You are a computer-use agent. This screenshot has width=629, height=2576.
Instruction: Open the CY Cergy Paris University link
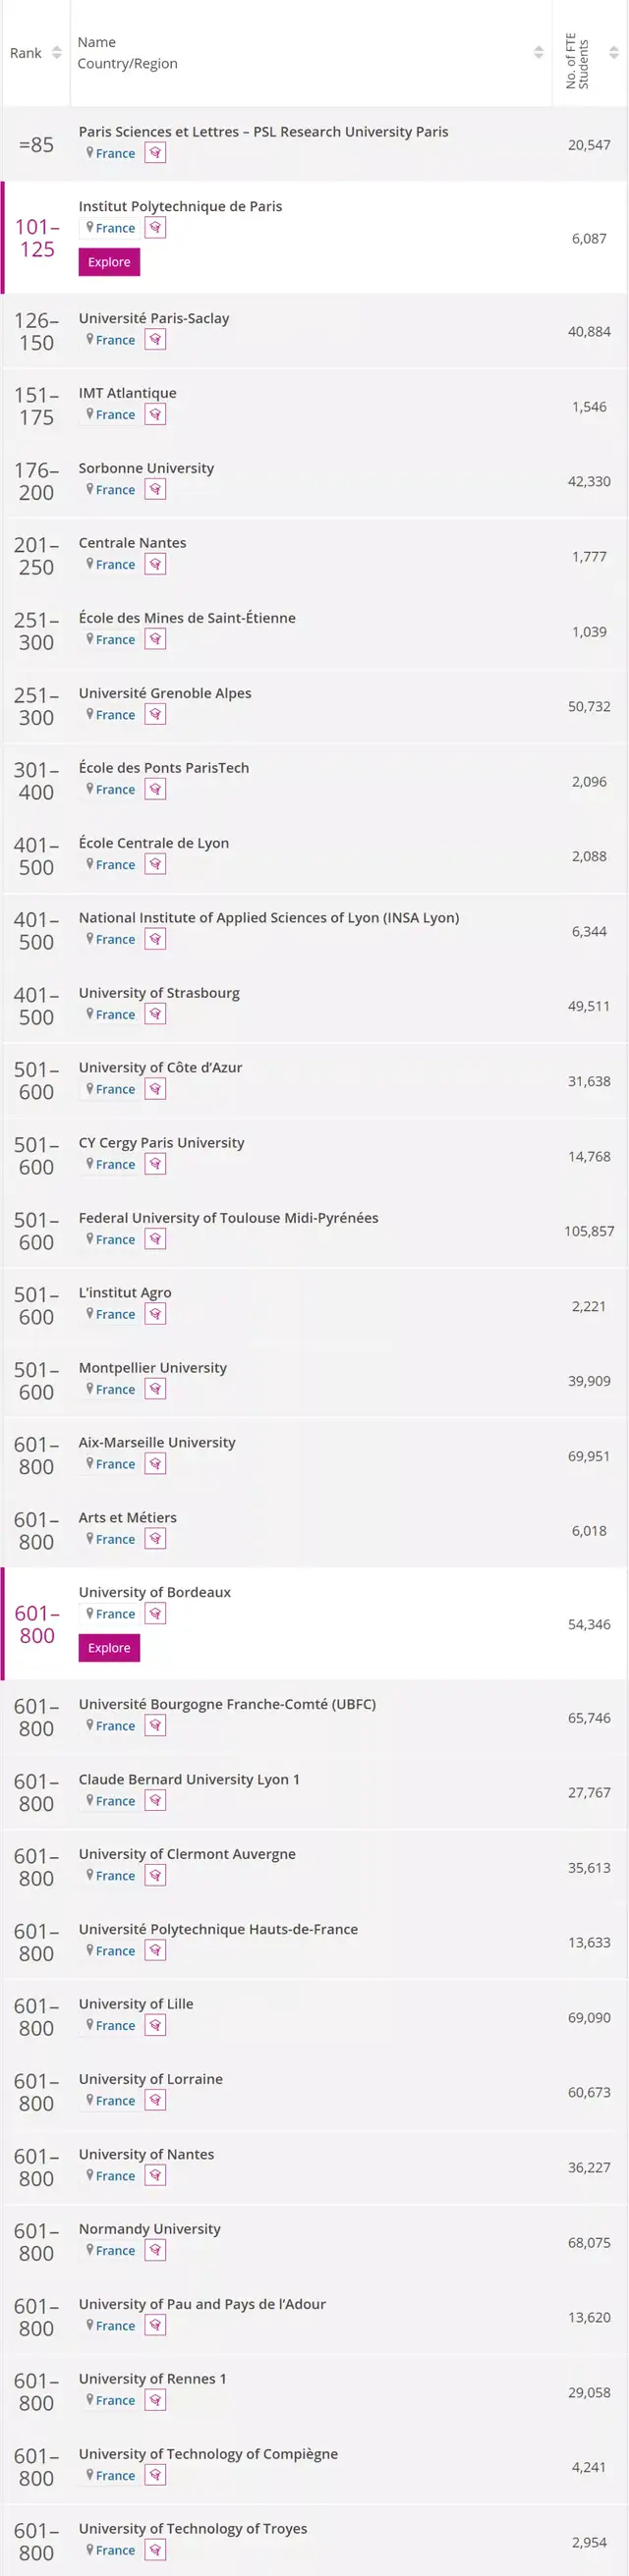pyautogui.click(x=161, y=1142)
